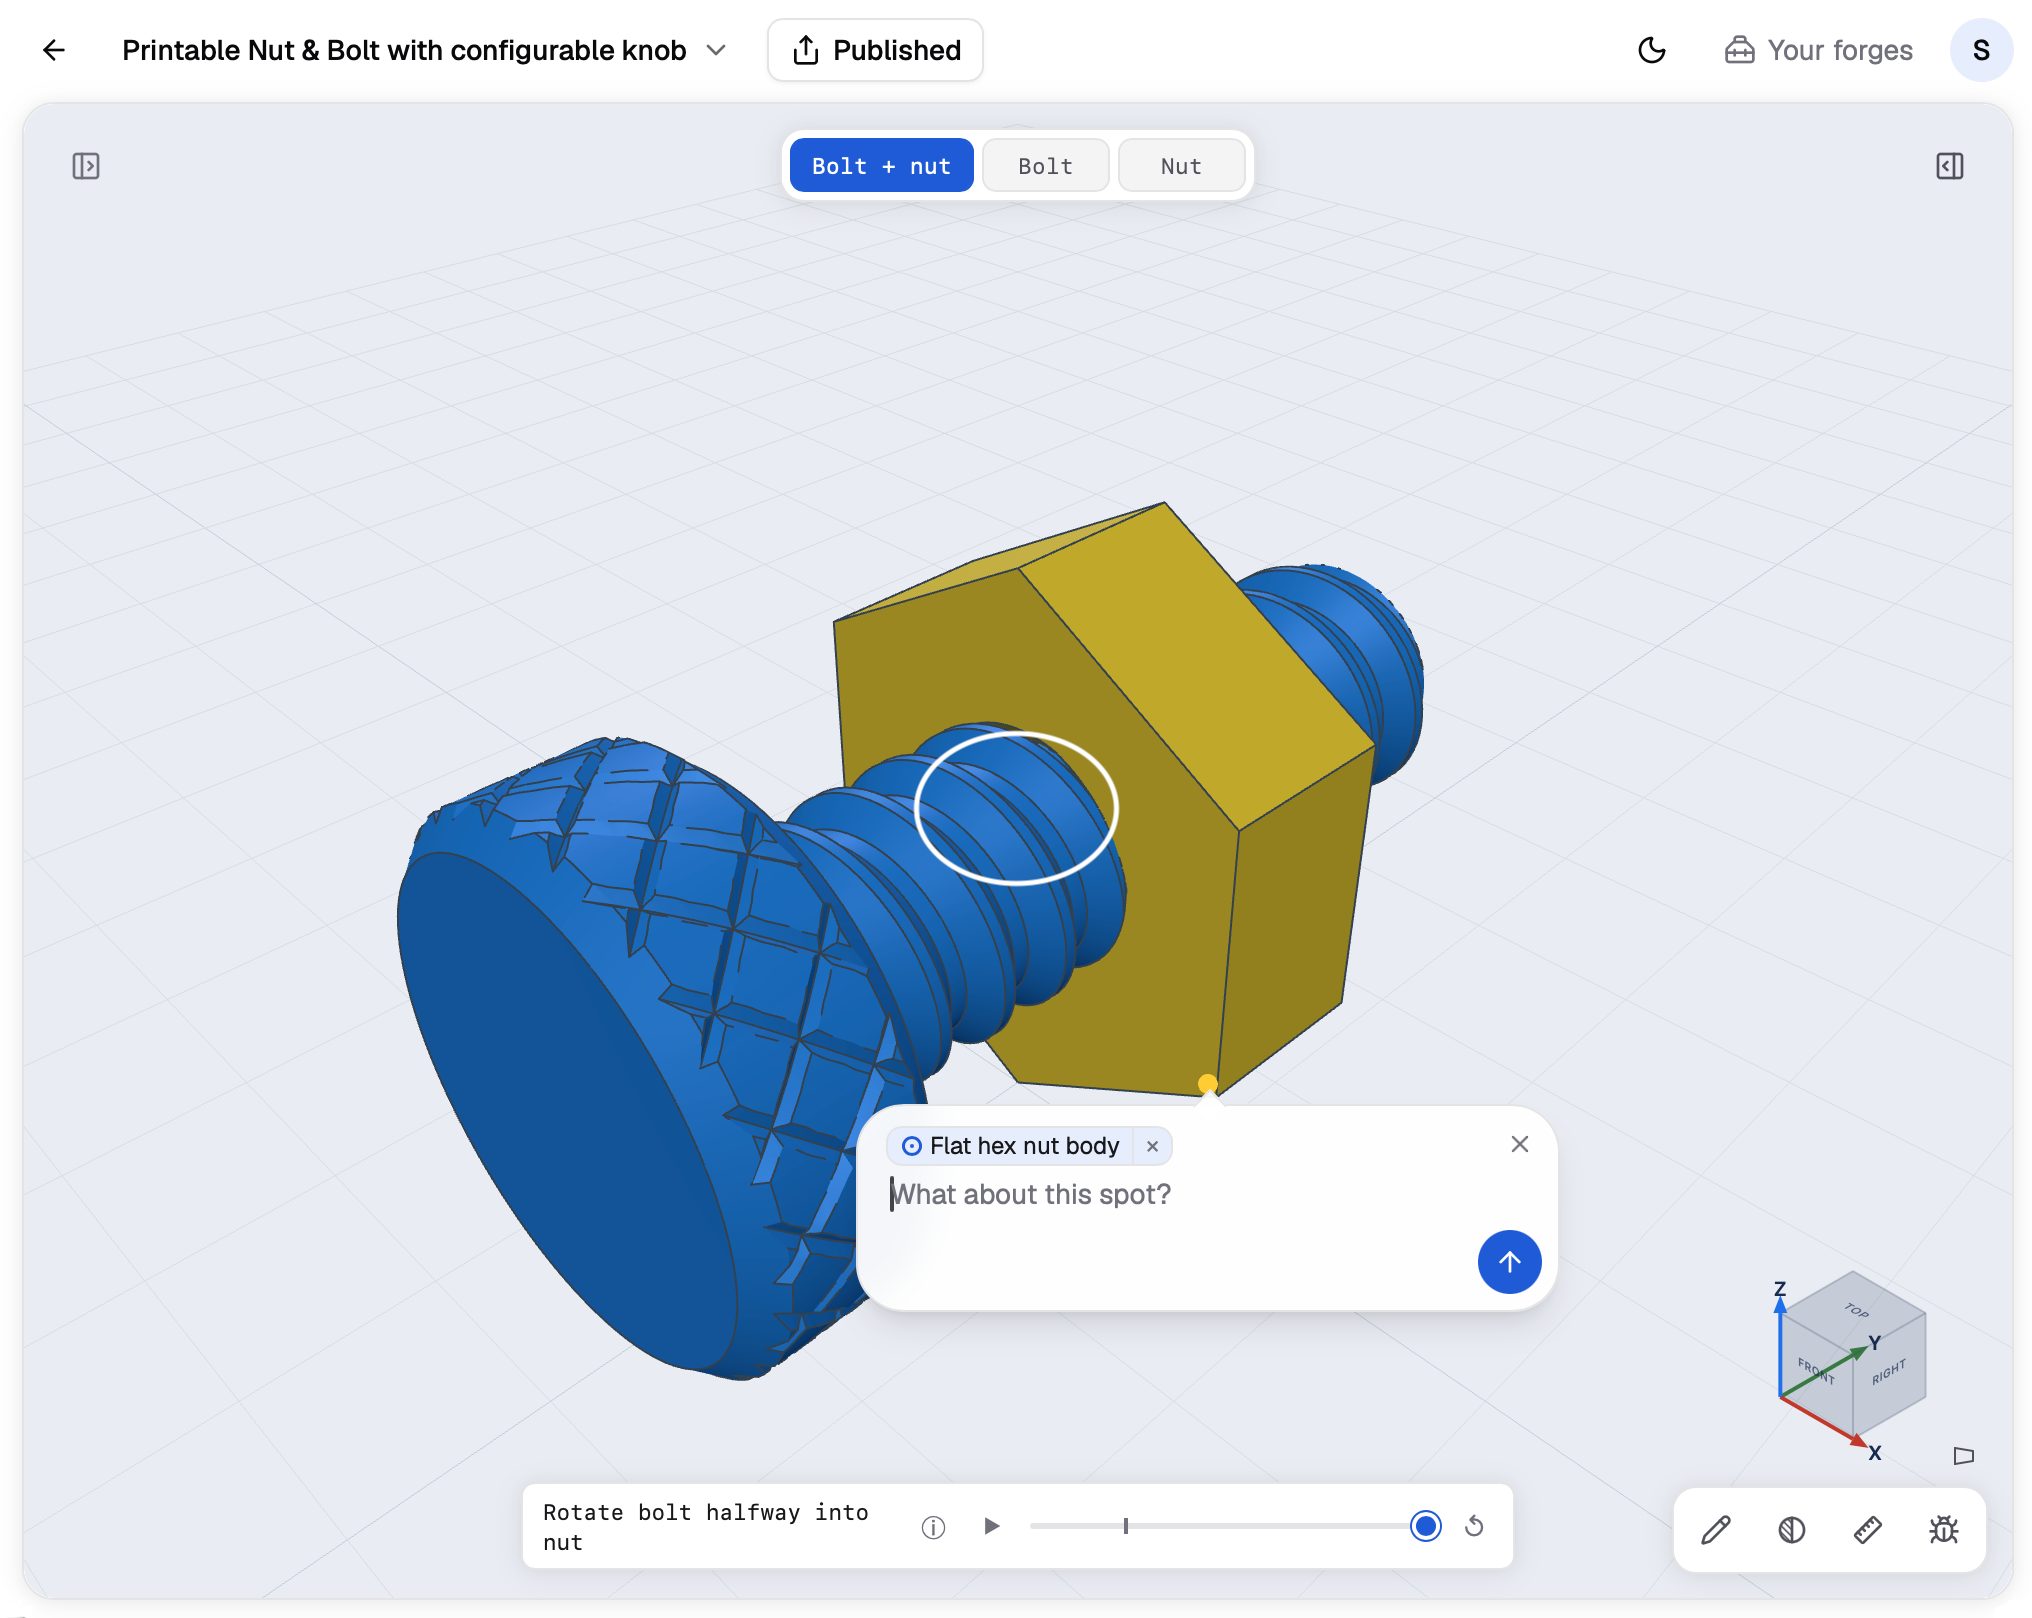Click the Y axis label on gizmo
Image resolution: width=2032 pixels, height=1618 pixels.
coord(1875,1343)
